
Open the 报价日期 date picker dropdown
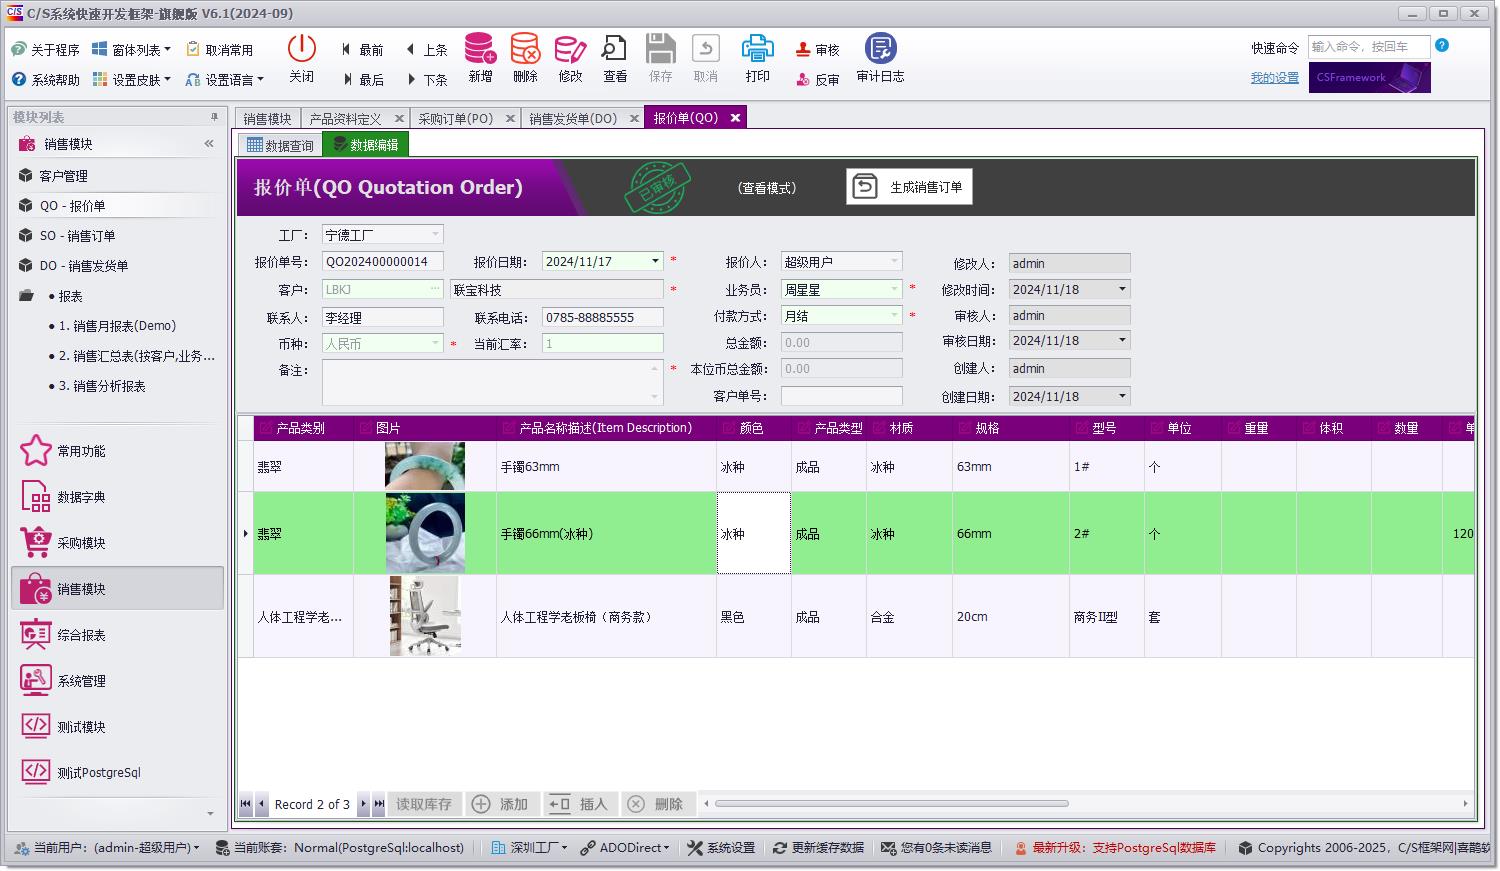[x=655, y=260]
